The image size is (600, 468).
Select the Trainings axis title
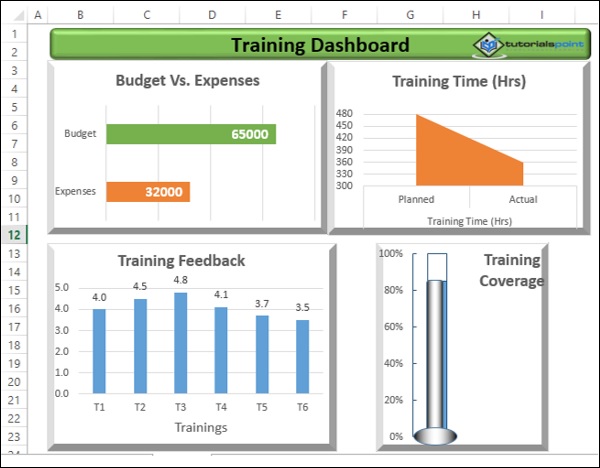click(x=200, y=427)
